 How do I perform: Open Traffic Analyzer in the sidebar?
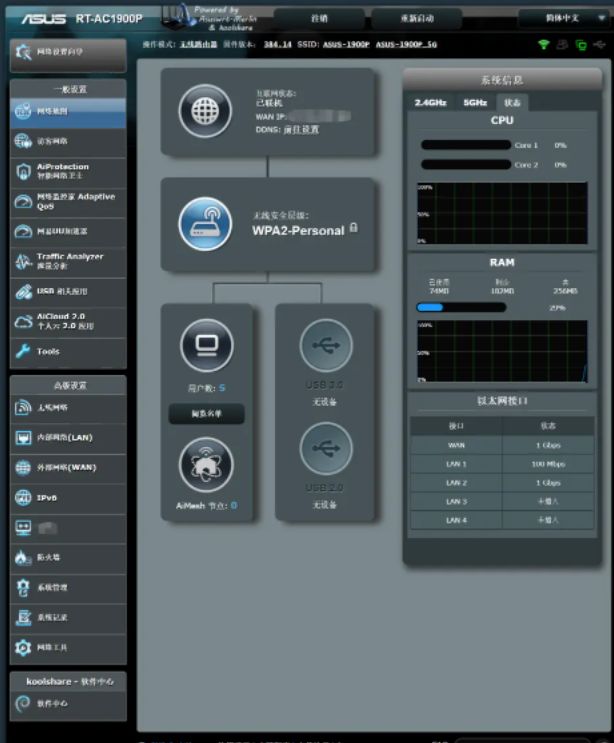[68, 261]
